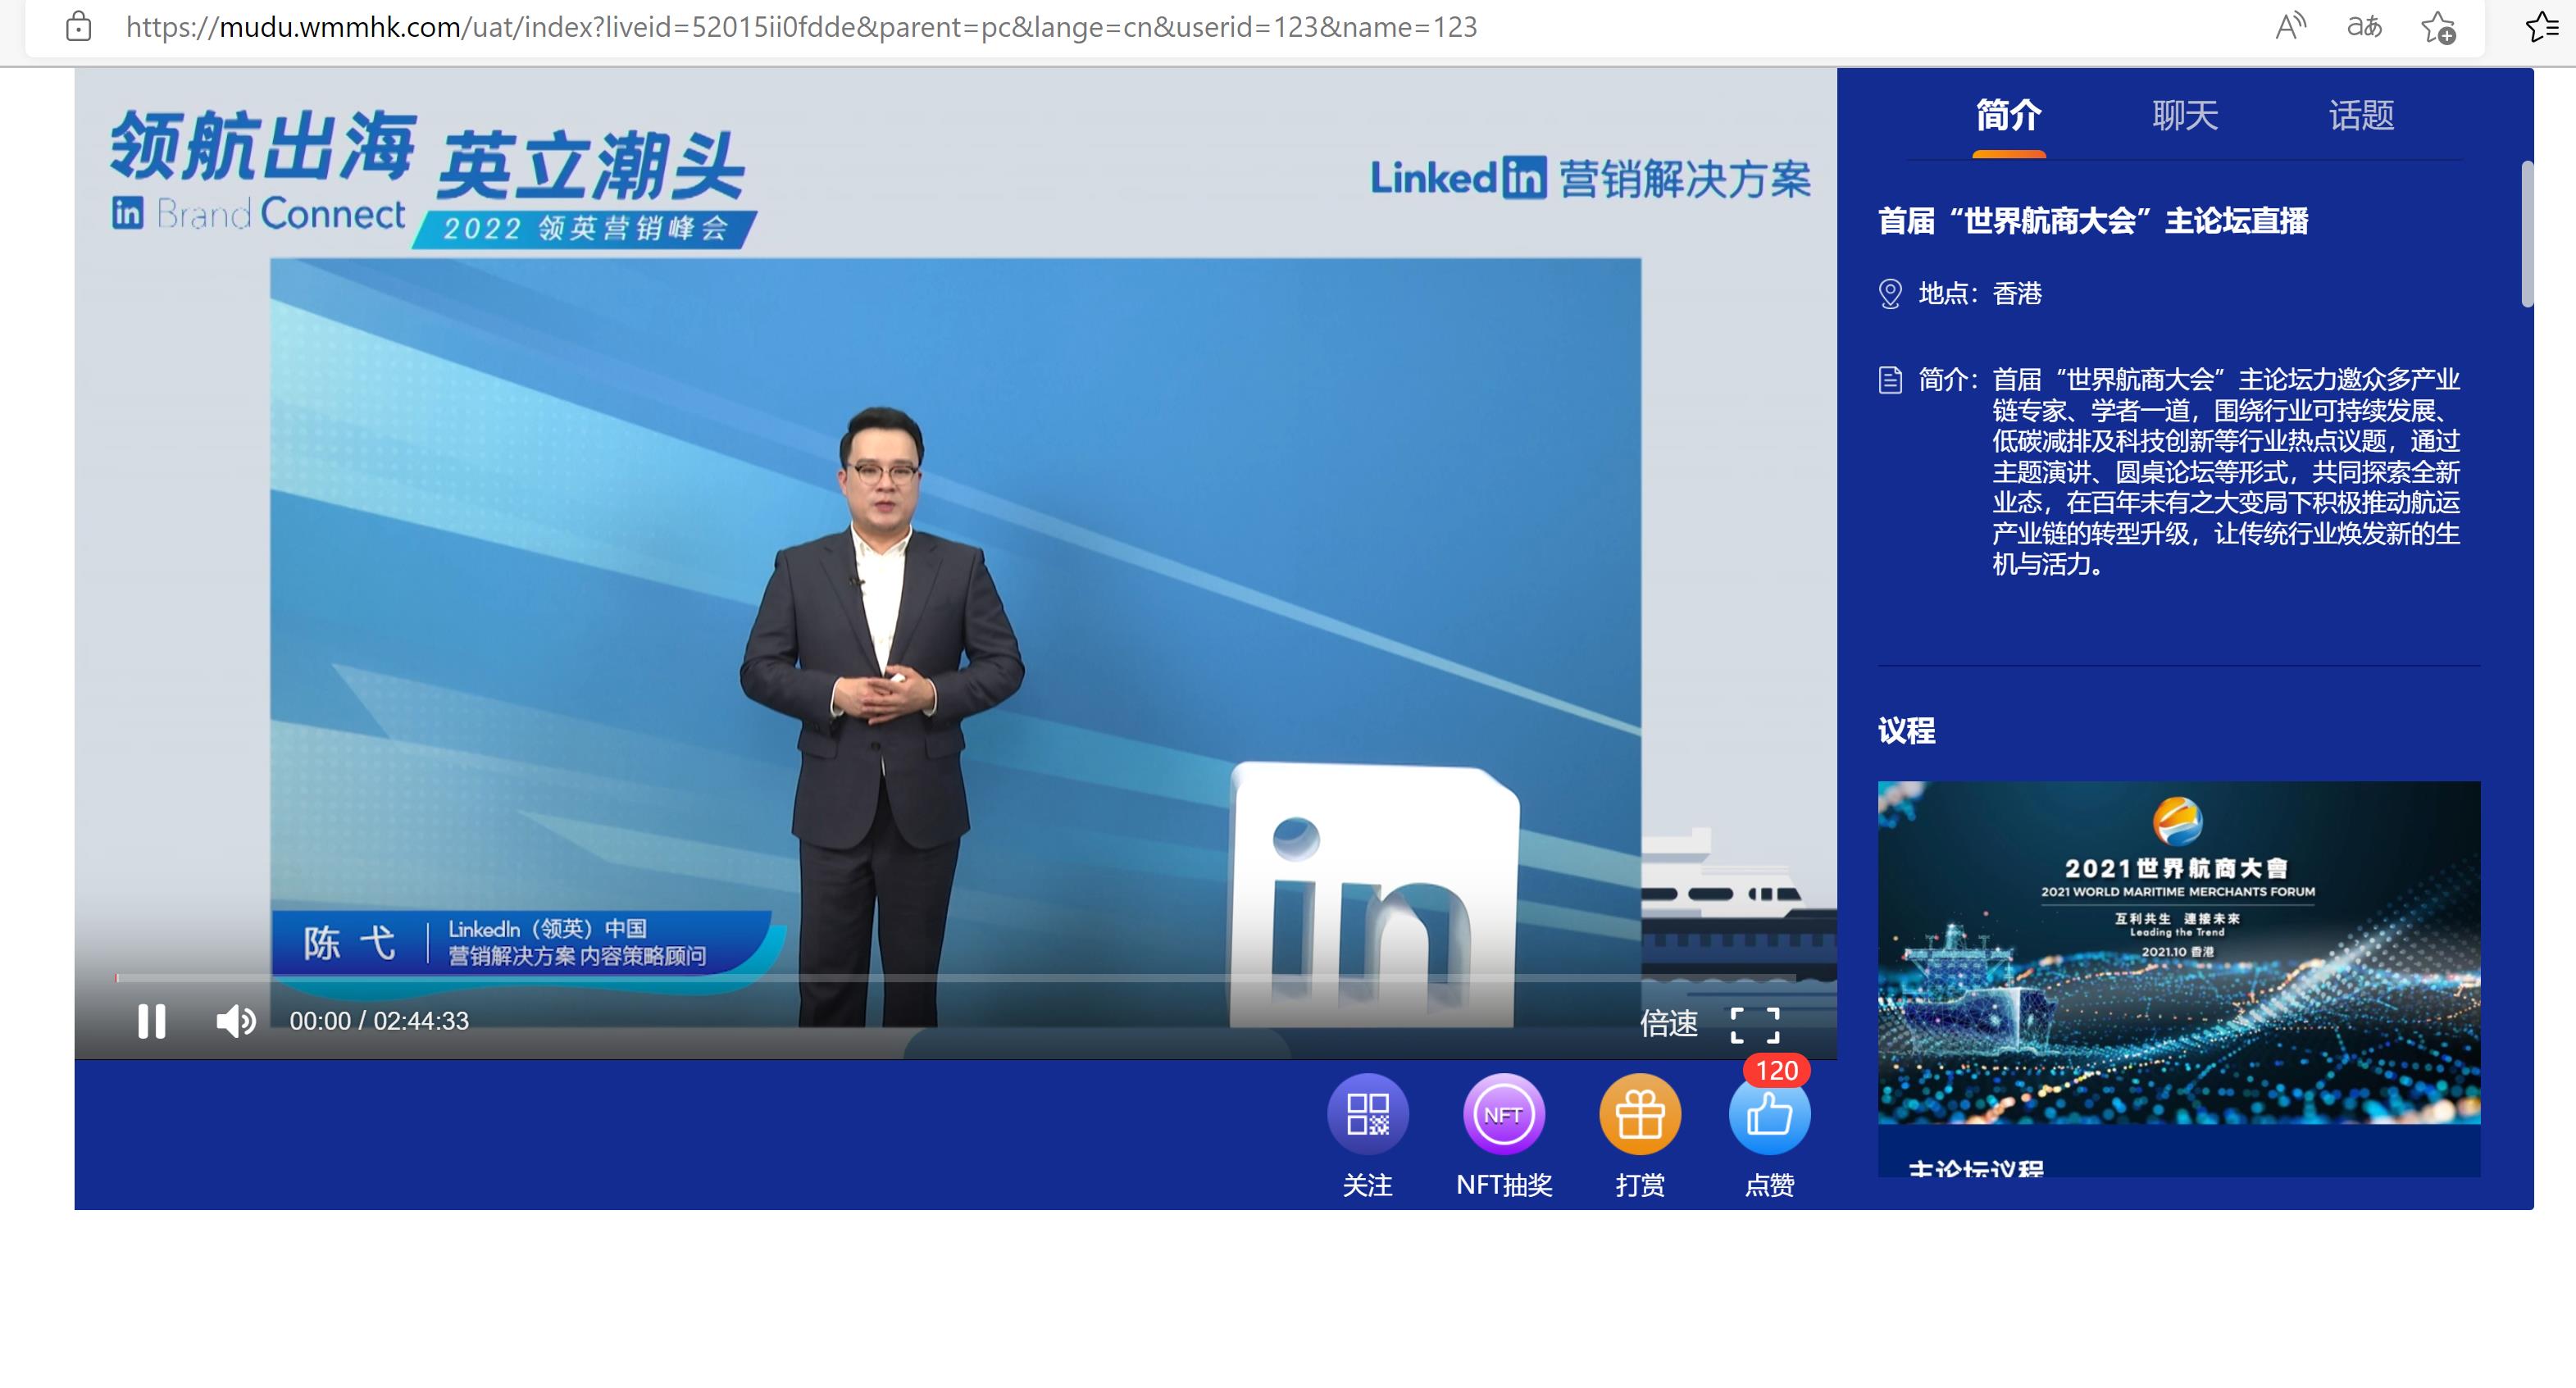Add this page to favorites
The image size is (2576, 1388).
coord(2438,27)
